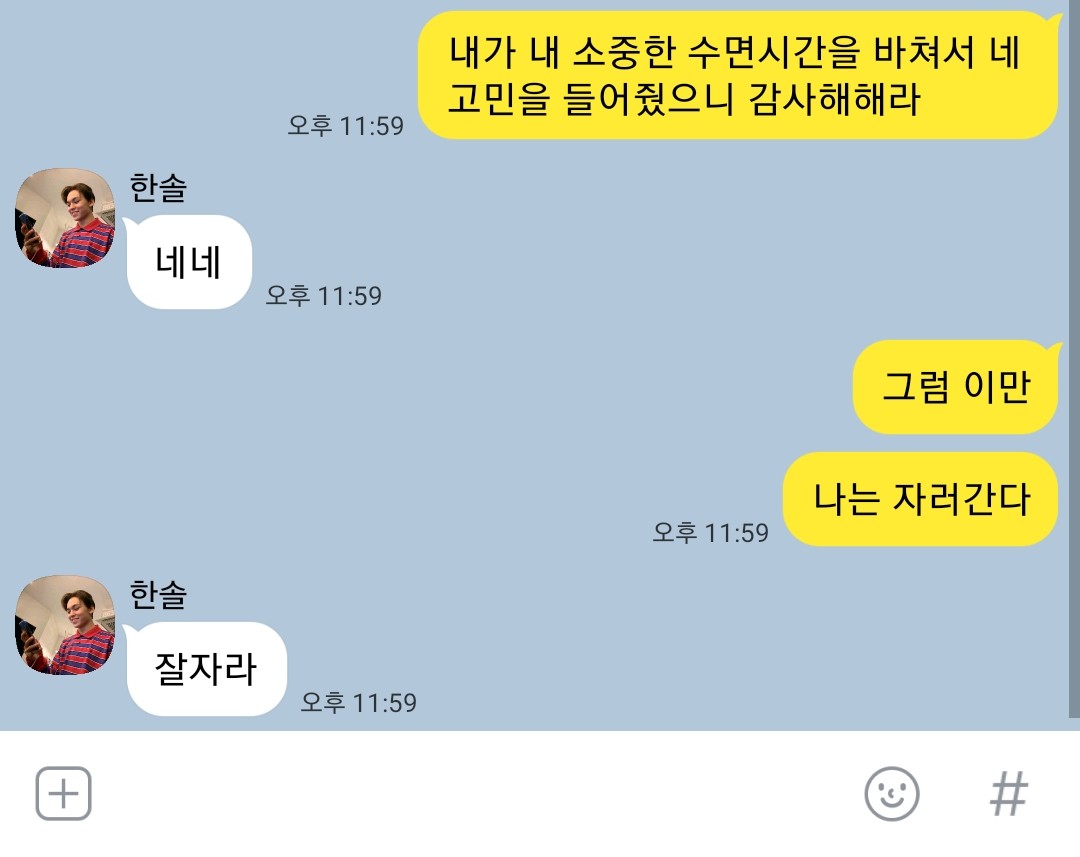Click the 한솔 name above 네네
This screenshot has width=1080, height=857.
pos(158,187)
